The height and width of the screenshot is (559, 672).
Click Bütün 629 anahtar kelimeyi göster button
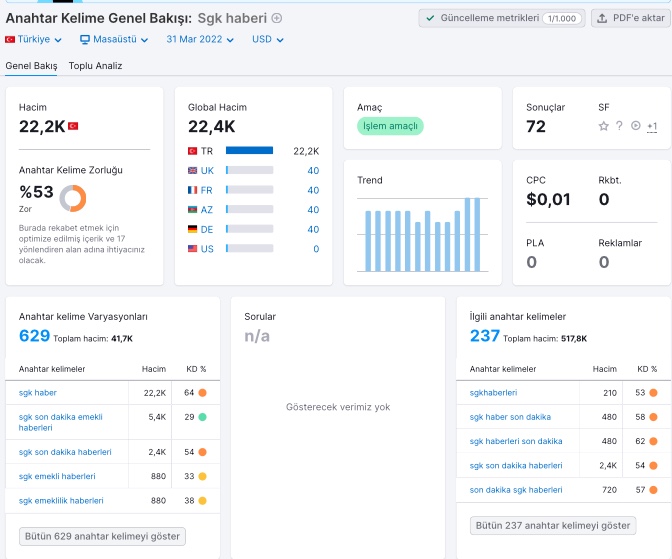tap(102, 536)
